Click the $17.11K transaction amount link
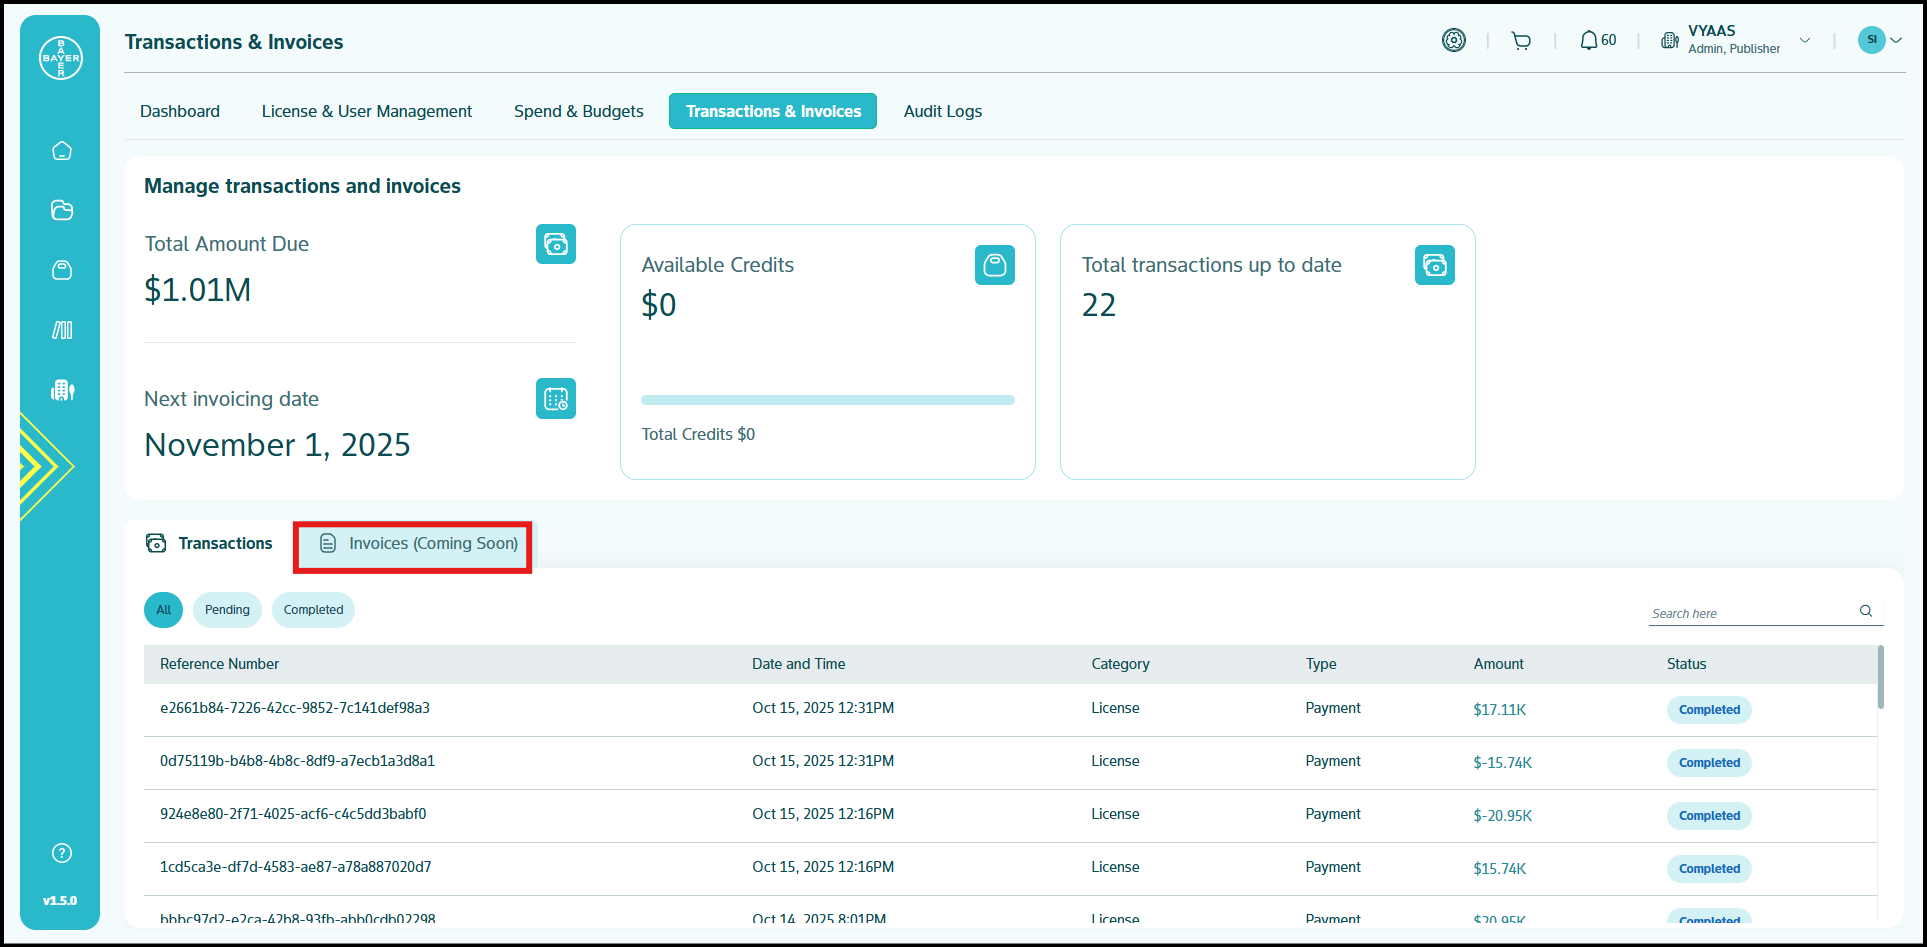The width and height of the screenshot is (1927, 947). point(1499,710)
